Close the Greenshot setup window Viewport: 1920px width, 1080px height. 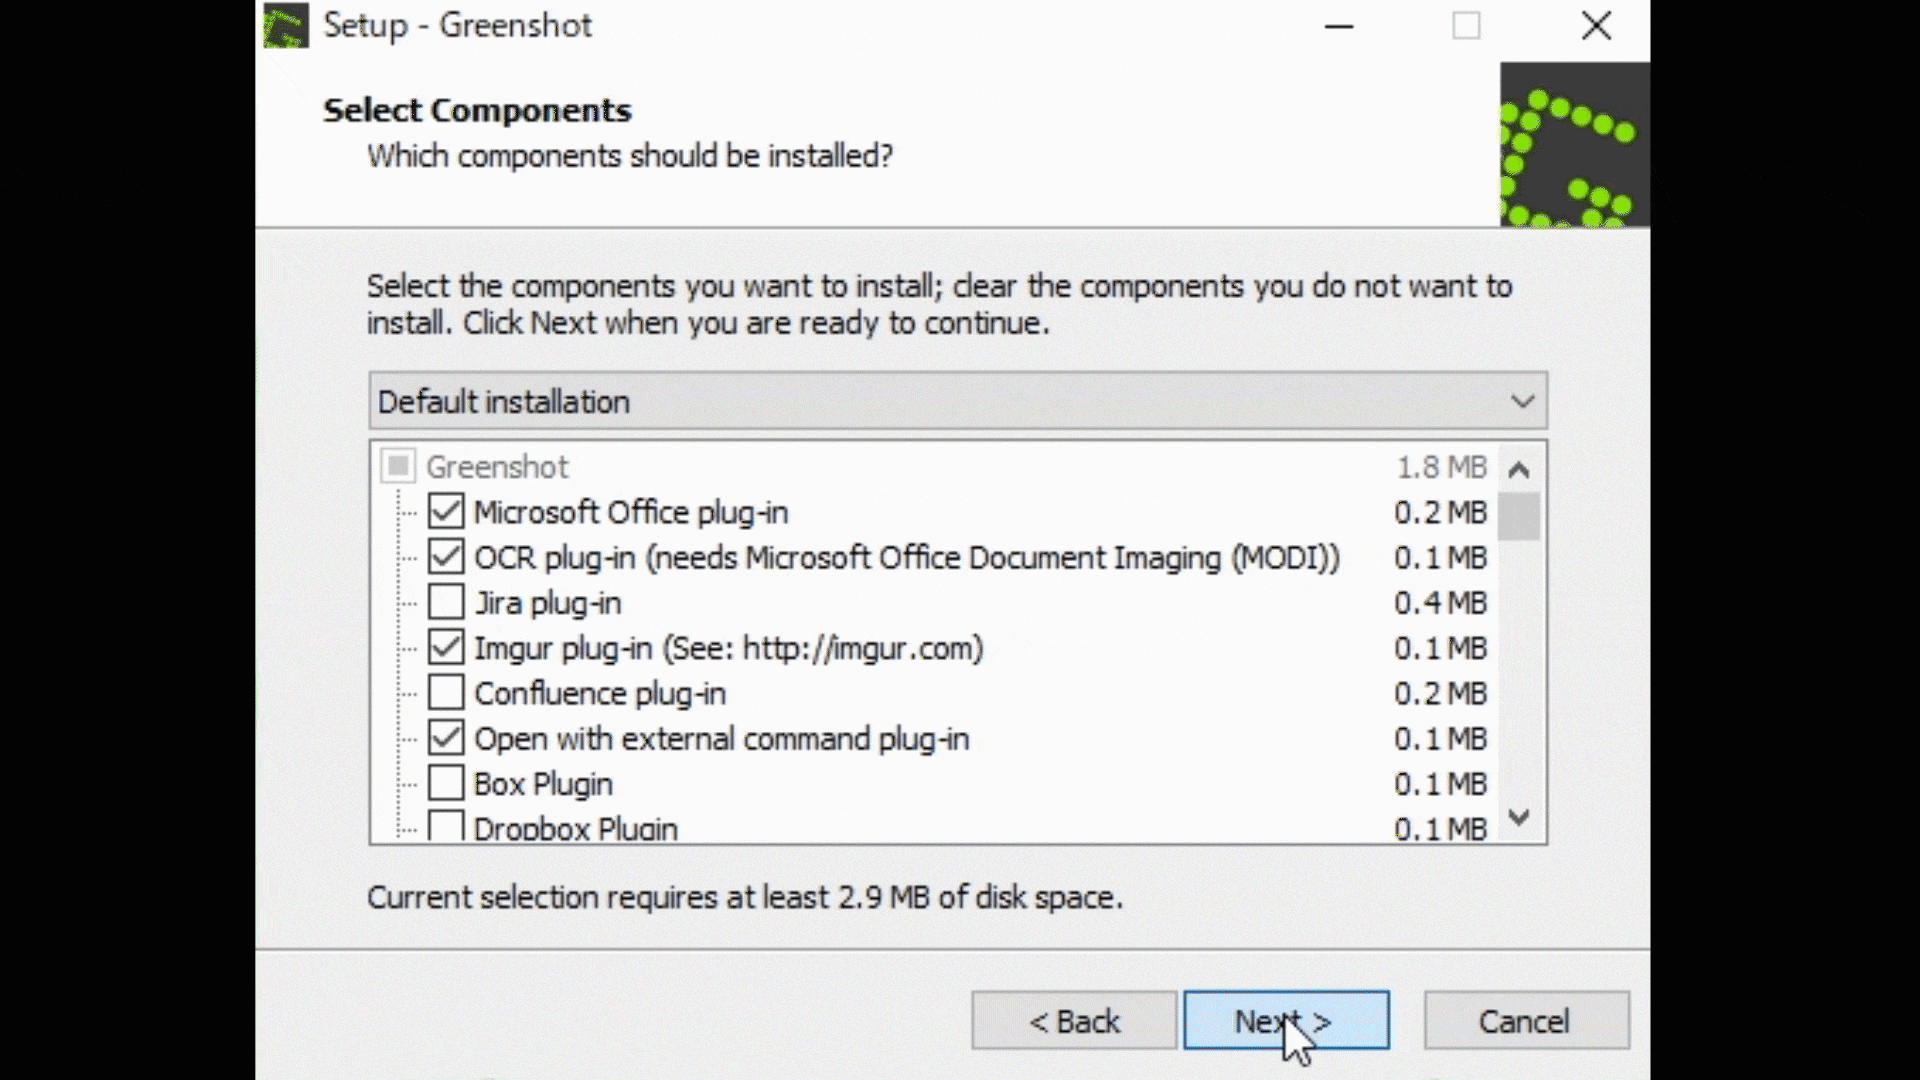[1596, 26]
